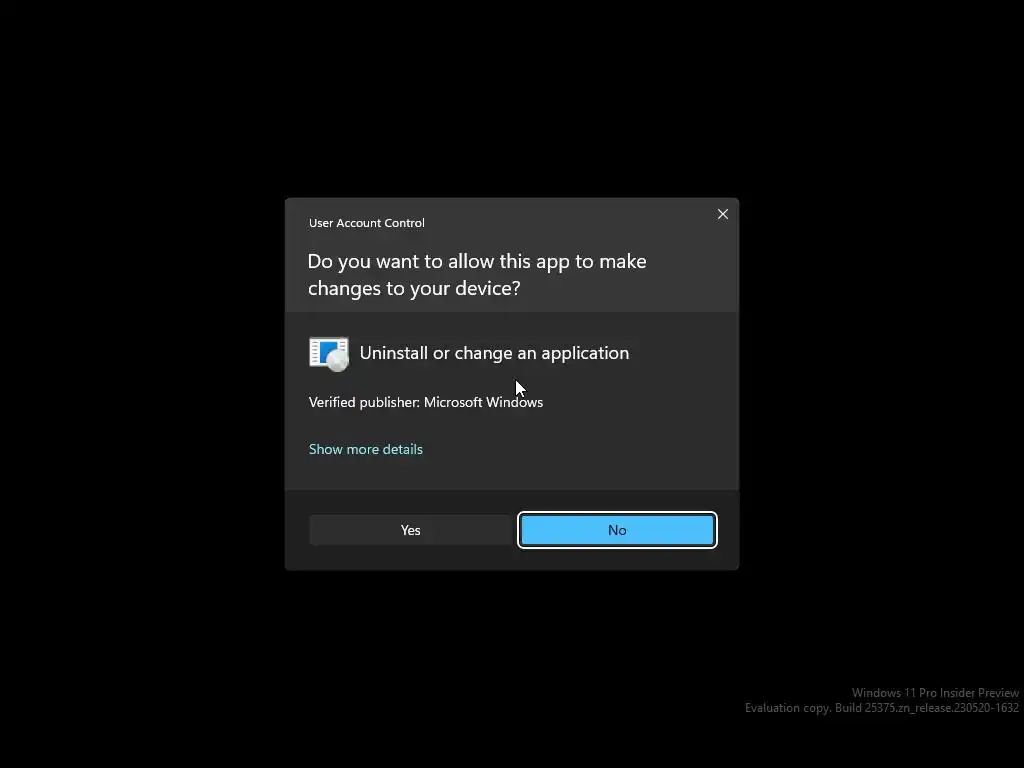Click the Uninstall or change application program icon
The image size is (1024, 768).
(x=328, y=354)
